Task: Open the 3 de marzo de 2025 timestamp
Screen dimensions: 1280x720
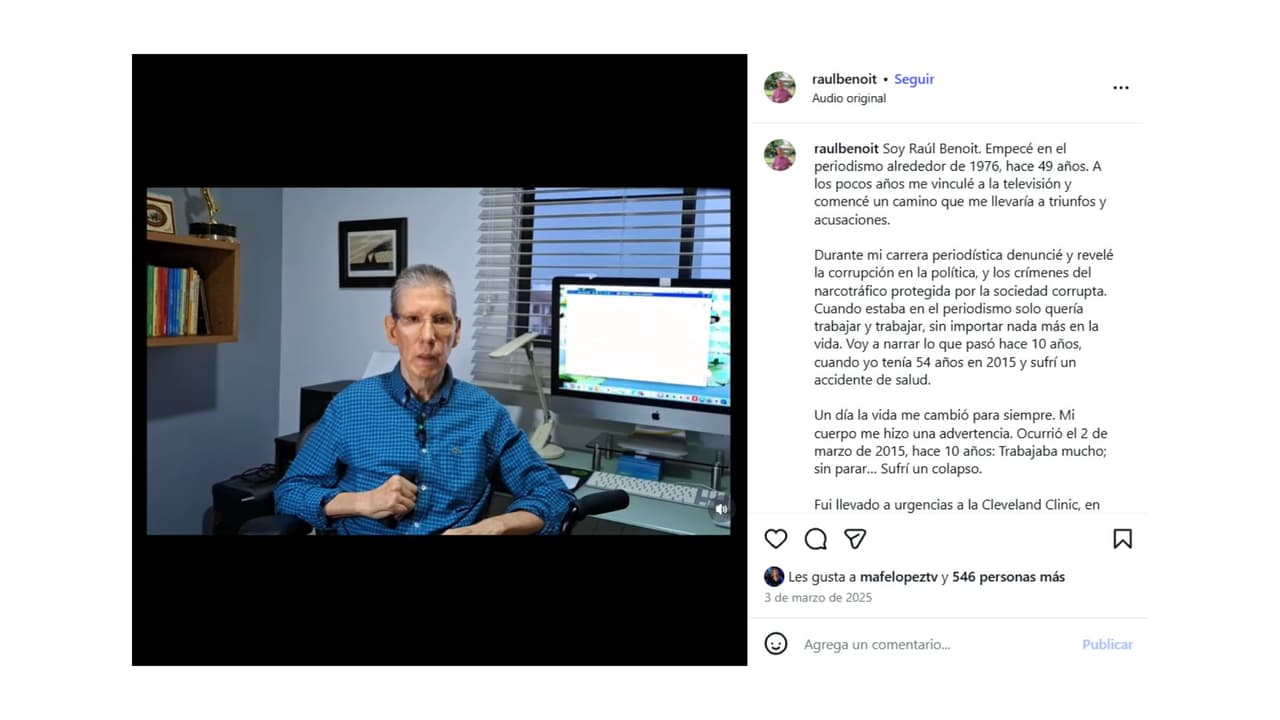Action: [x=818, y=598]
